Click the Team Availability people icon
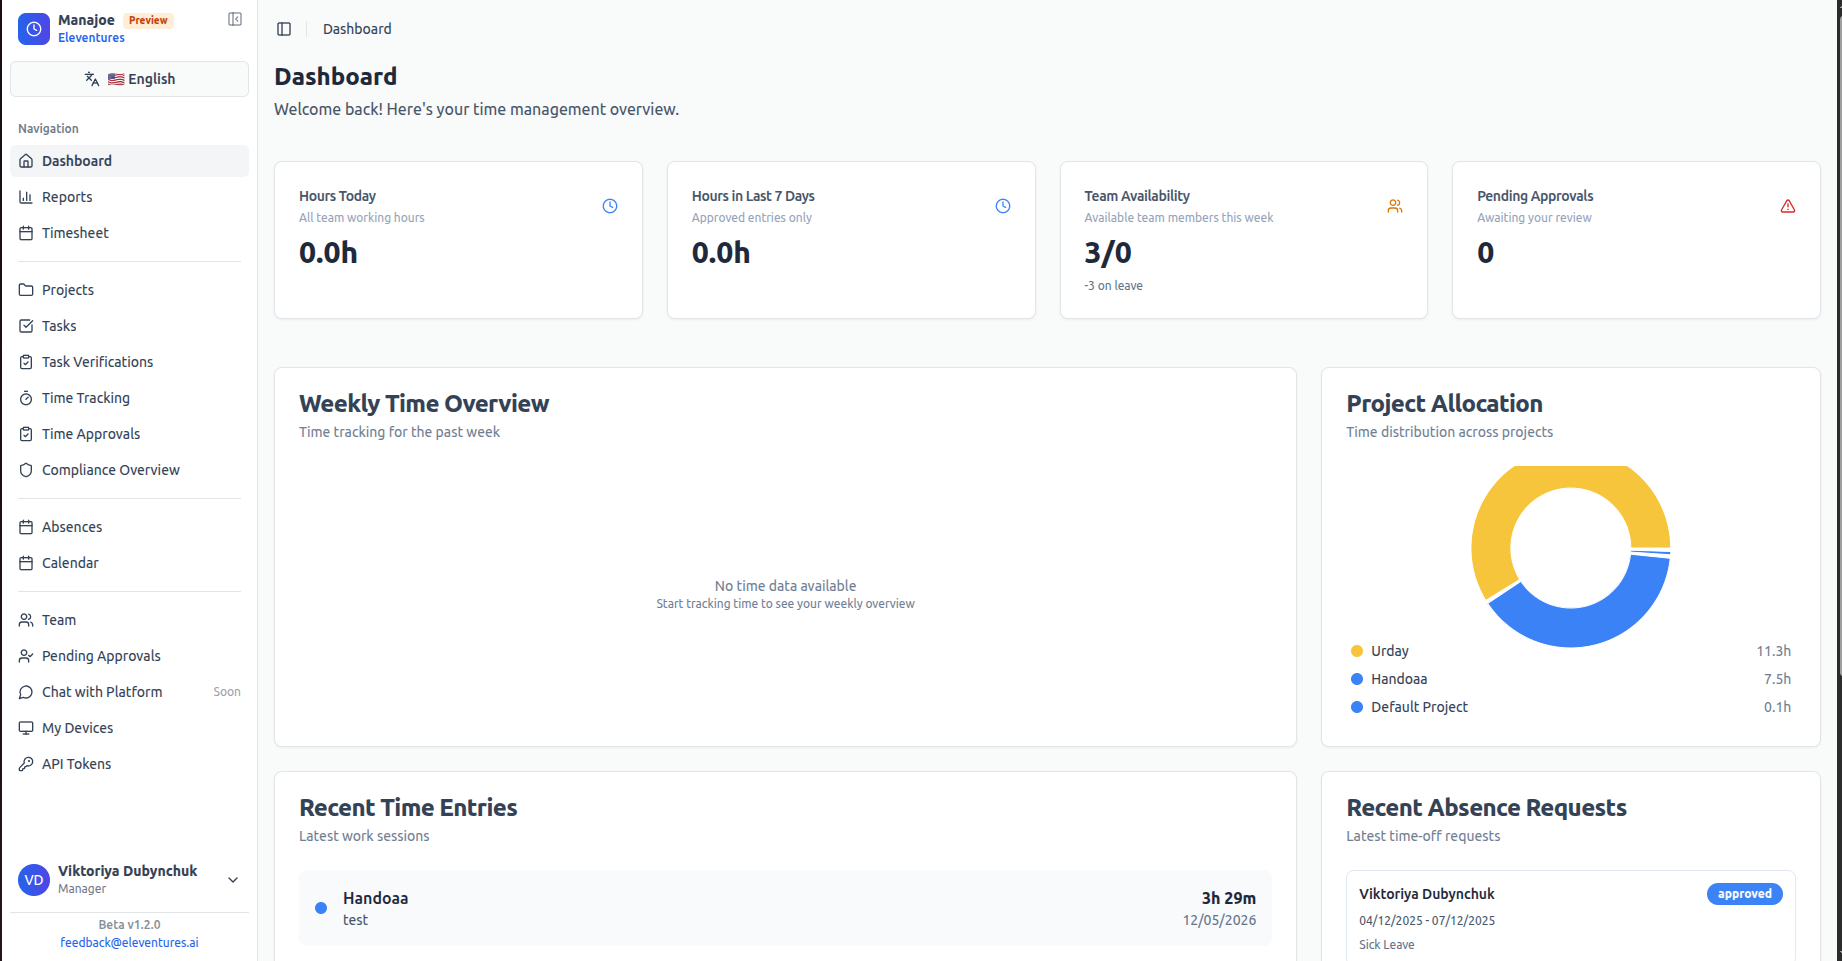 (x=1395, y=206)
